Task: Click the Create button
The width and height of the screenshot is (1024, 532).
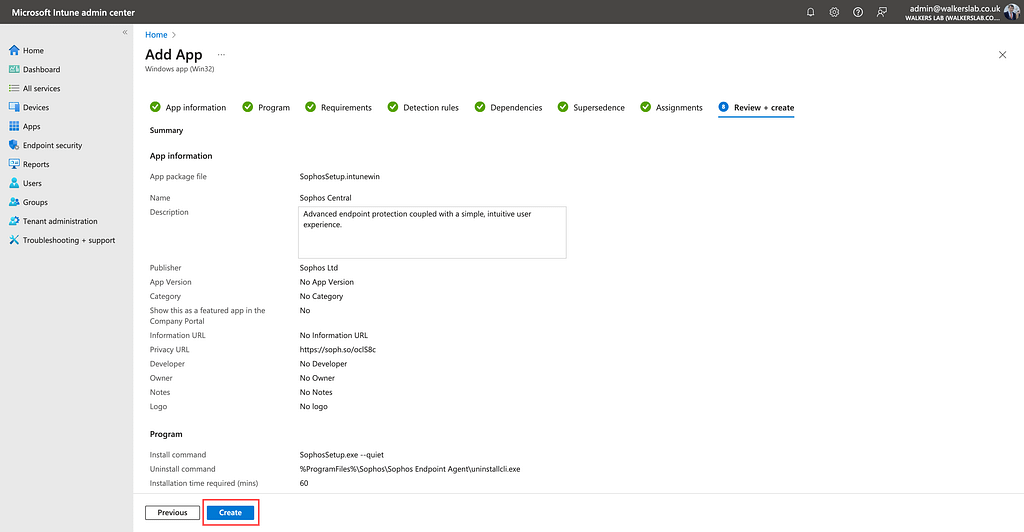Action: click(x=230, y=512)
